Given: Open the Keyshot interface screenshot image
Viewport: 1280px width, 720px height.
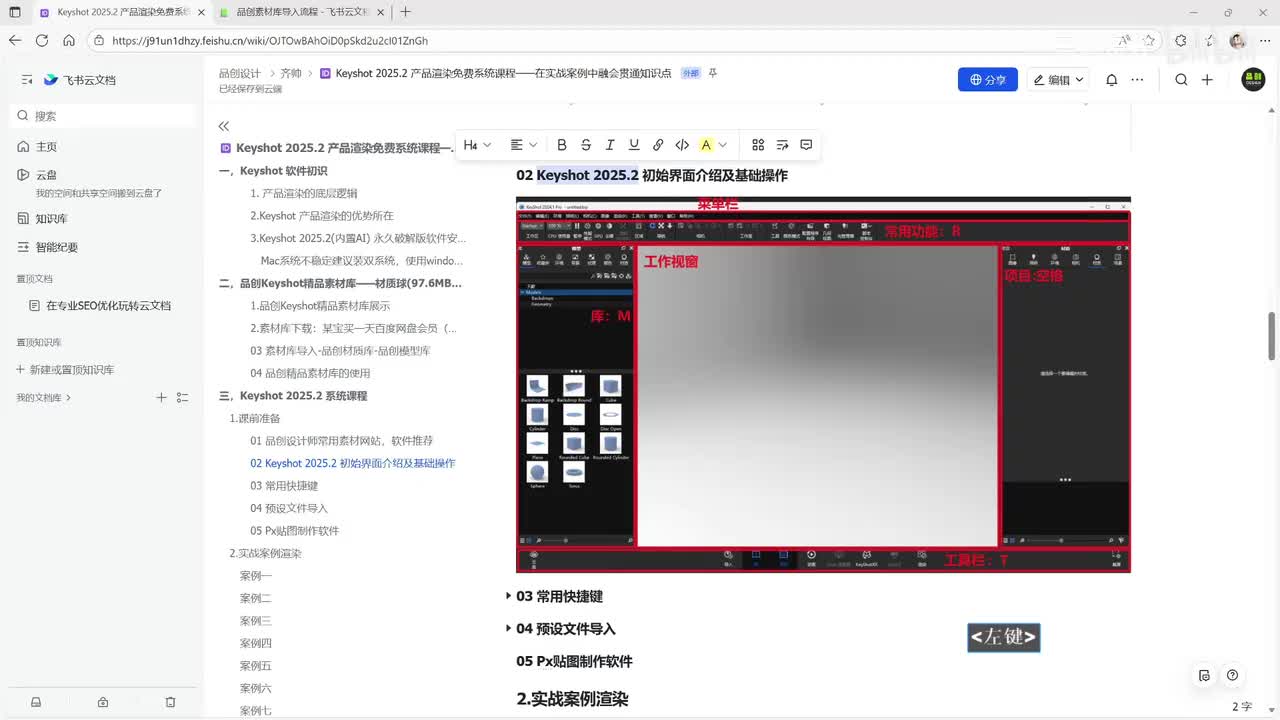Looking at the screenshot, I should 823,385.
